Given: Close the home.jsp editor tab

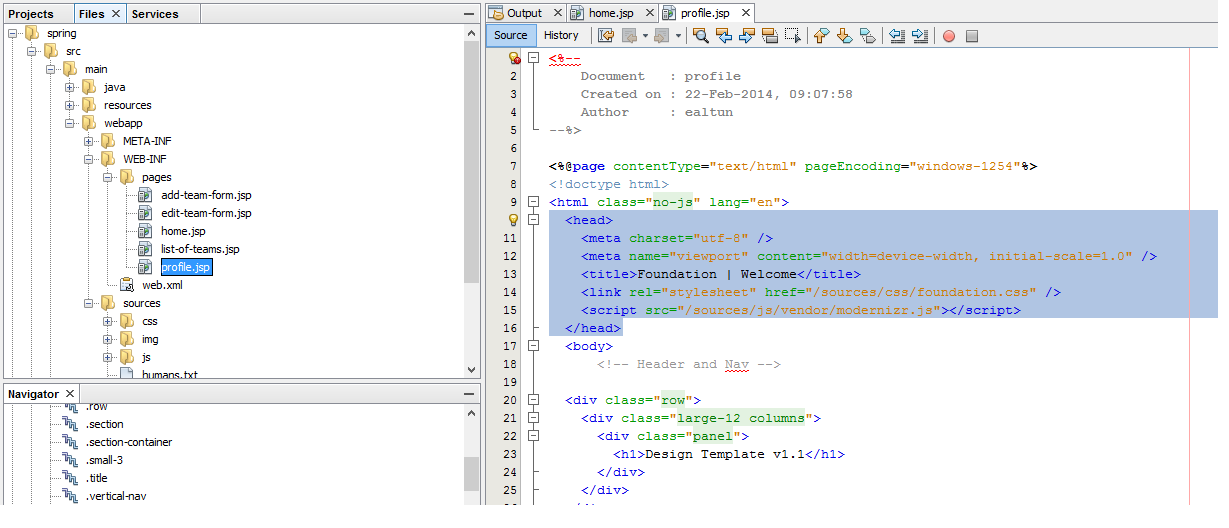Looking at the screenshot, I should click(650, 13).
